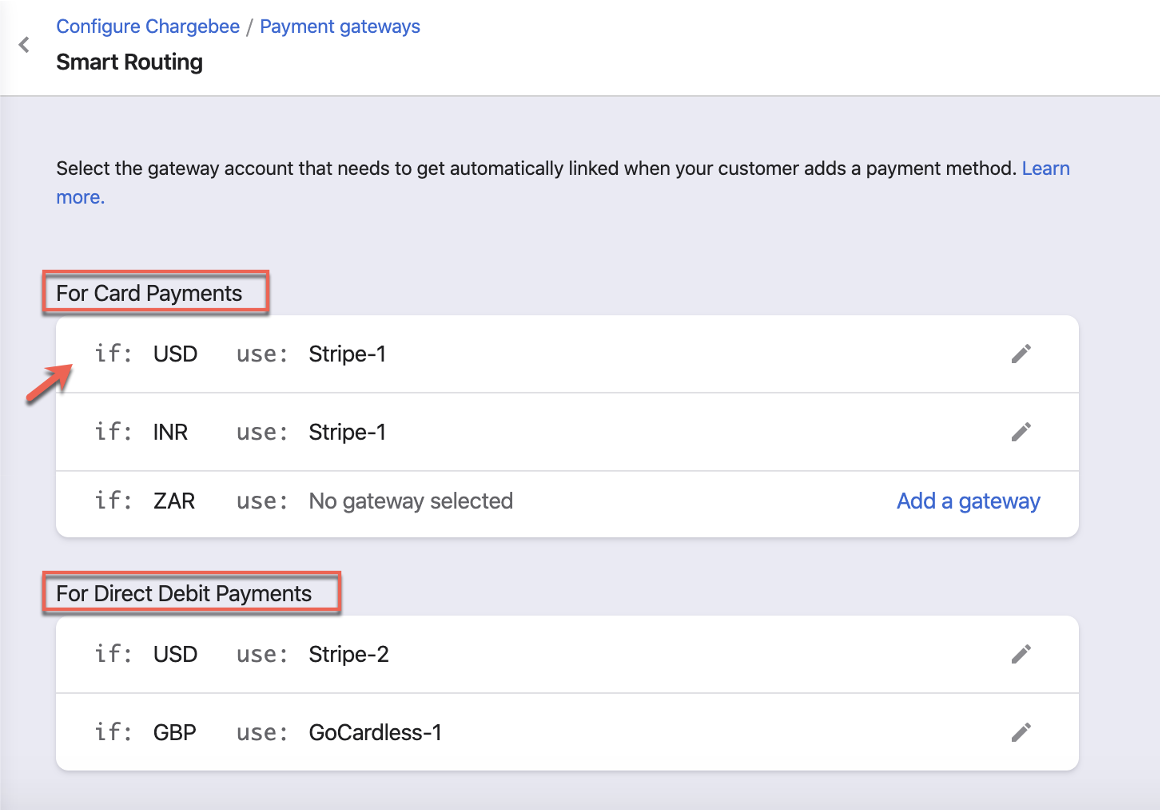Edit the USD direct debit Stripe-2 rule
The height and width of the screenshot is (810, 1160).
(x=1020, y=654)
